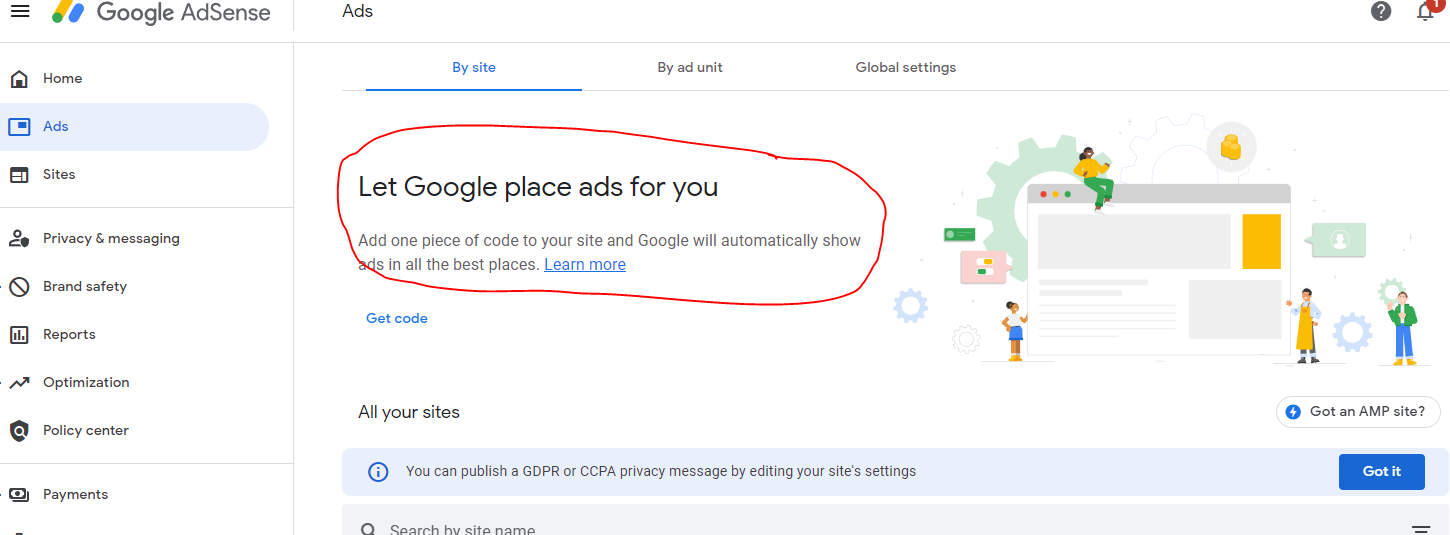Open Policy center in sidebar
The image size is (1450, 535).
[x=134, y=431]
